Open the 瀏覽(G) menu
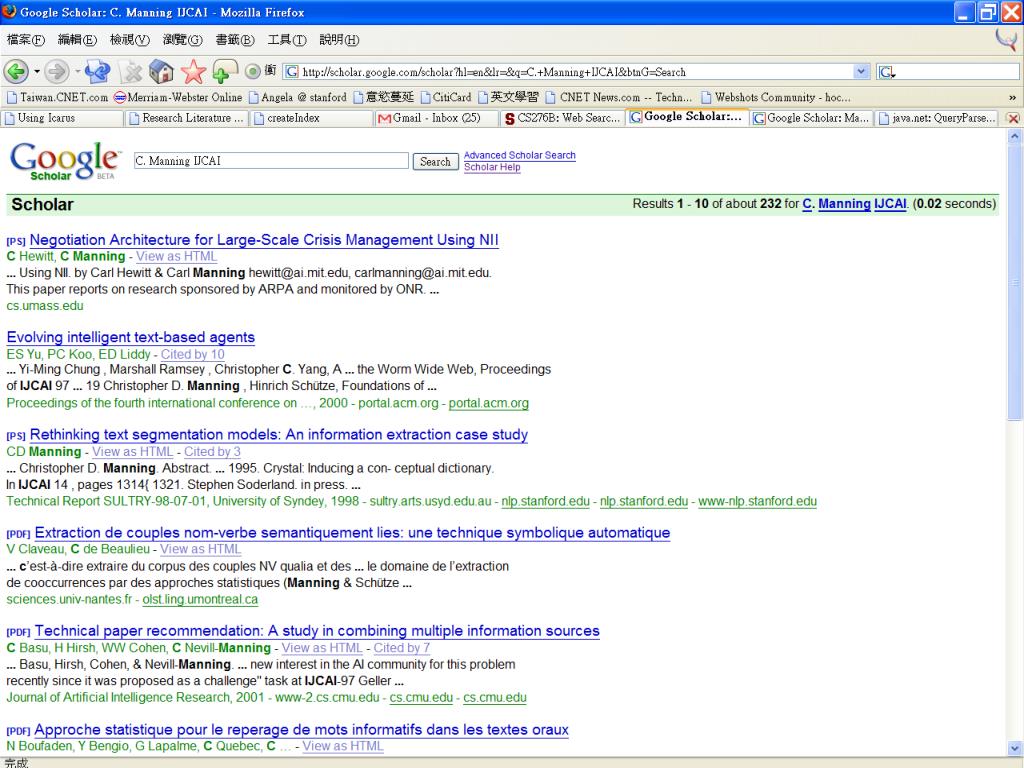This screenshot has height=768, width=1024. pyautogui.click(x=182, y=40)
